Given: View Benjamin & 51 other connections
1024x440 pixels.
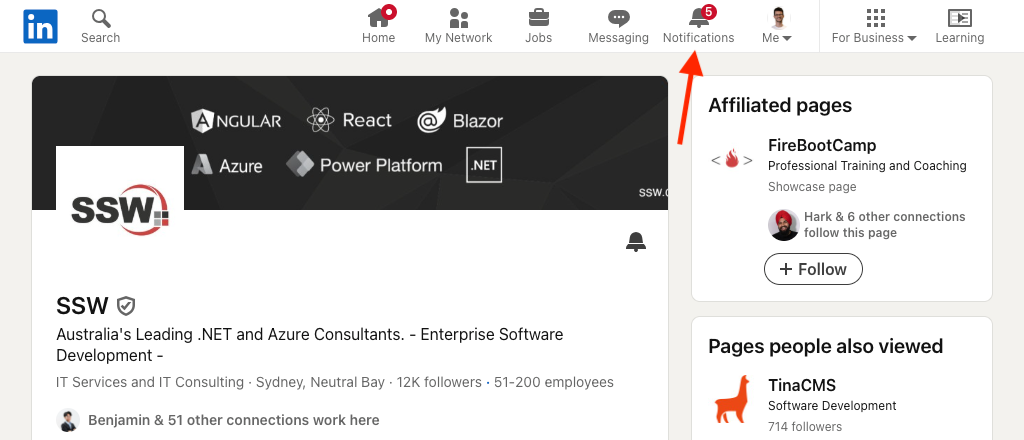Looking at the screenshot, I should (x=233, y=420).
